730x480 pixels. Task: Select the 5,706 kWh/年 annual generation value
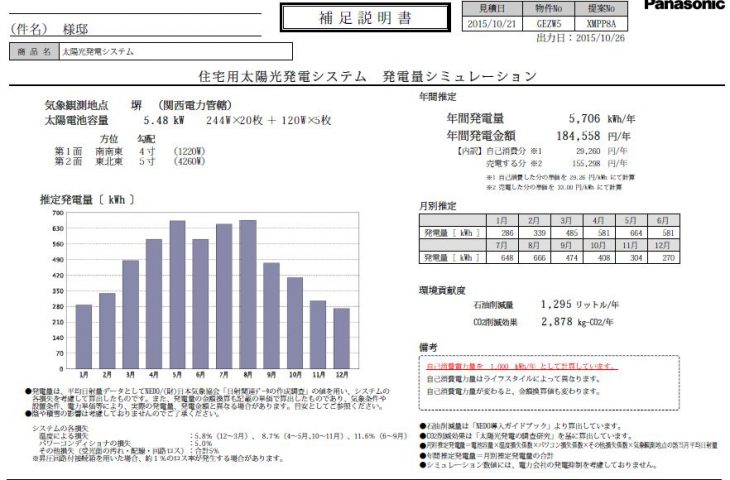[x=602, y=119]
